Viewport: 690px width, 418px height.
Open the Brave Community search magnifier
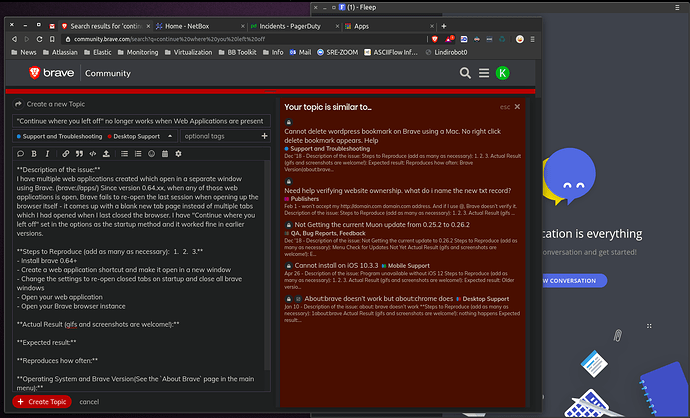pyautogui.click(x=465, y=73)
